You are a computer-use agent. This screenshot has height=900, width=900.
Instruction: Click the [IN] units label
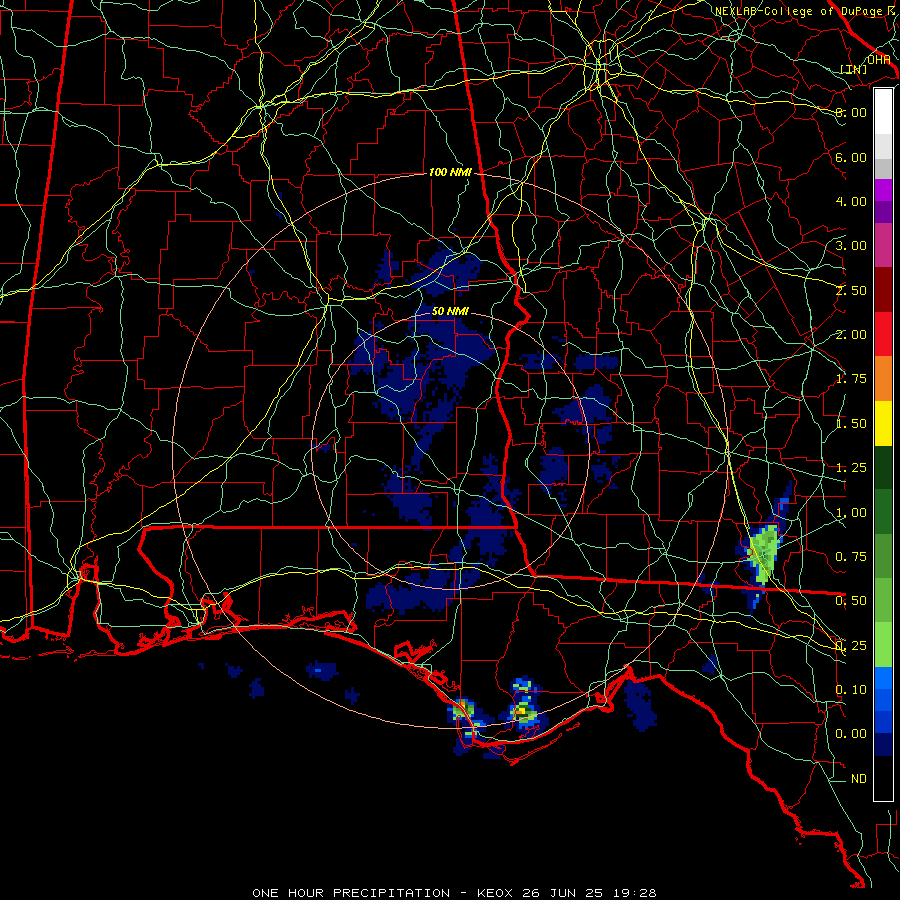point(854,69)
